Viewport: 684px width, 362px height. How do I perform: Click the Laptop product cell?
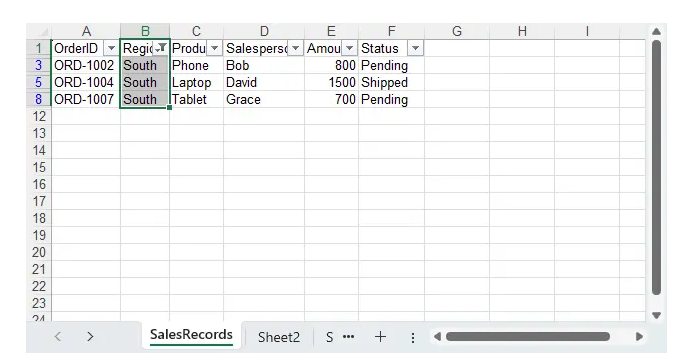tap(196, 82)
